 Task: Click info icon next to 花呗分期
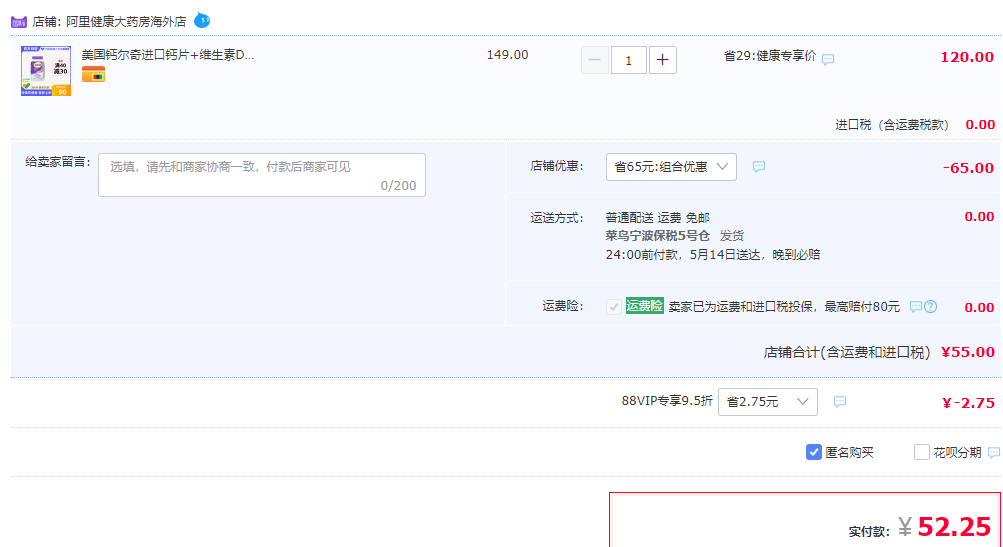[x=993, y=453]
